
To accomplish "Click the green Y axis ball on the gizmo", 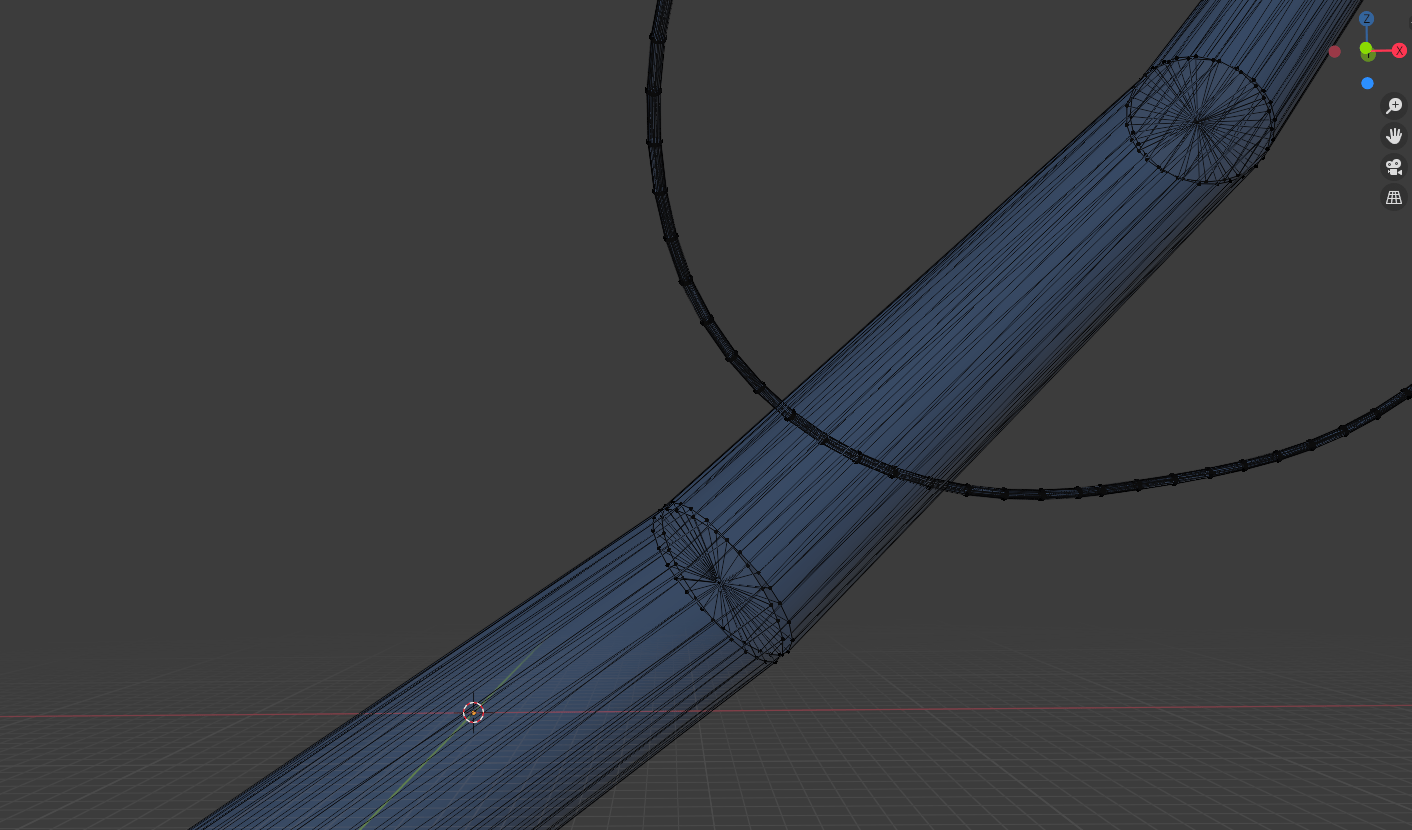I will pyautogui.click(x=1366, y=47).
